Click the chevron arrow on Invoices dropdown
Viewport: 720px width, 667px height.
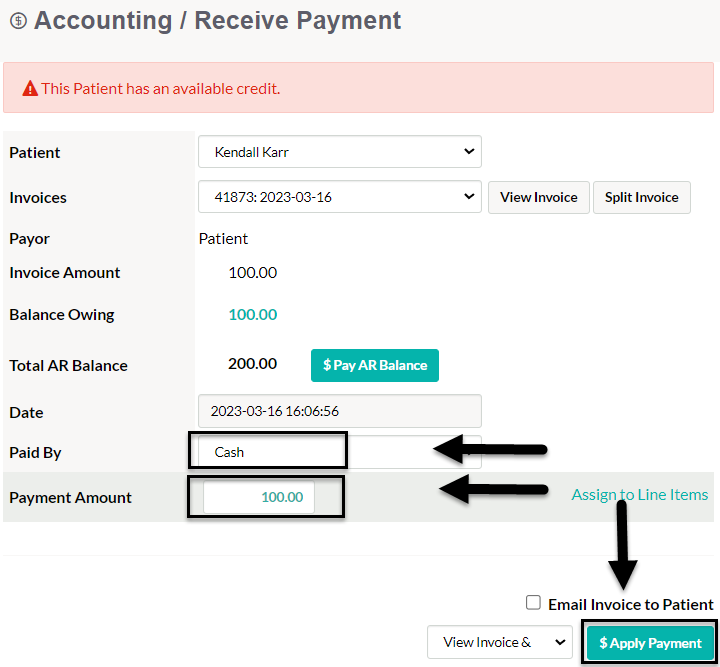tap(469, 196)
